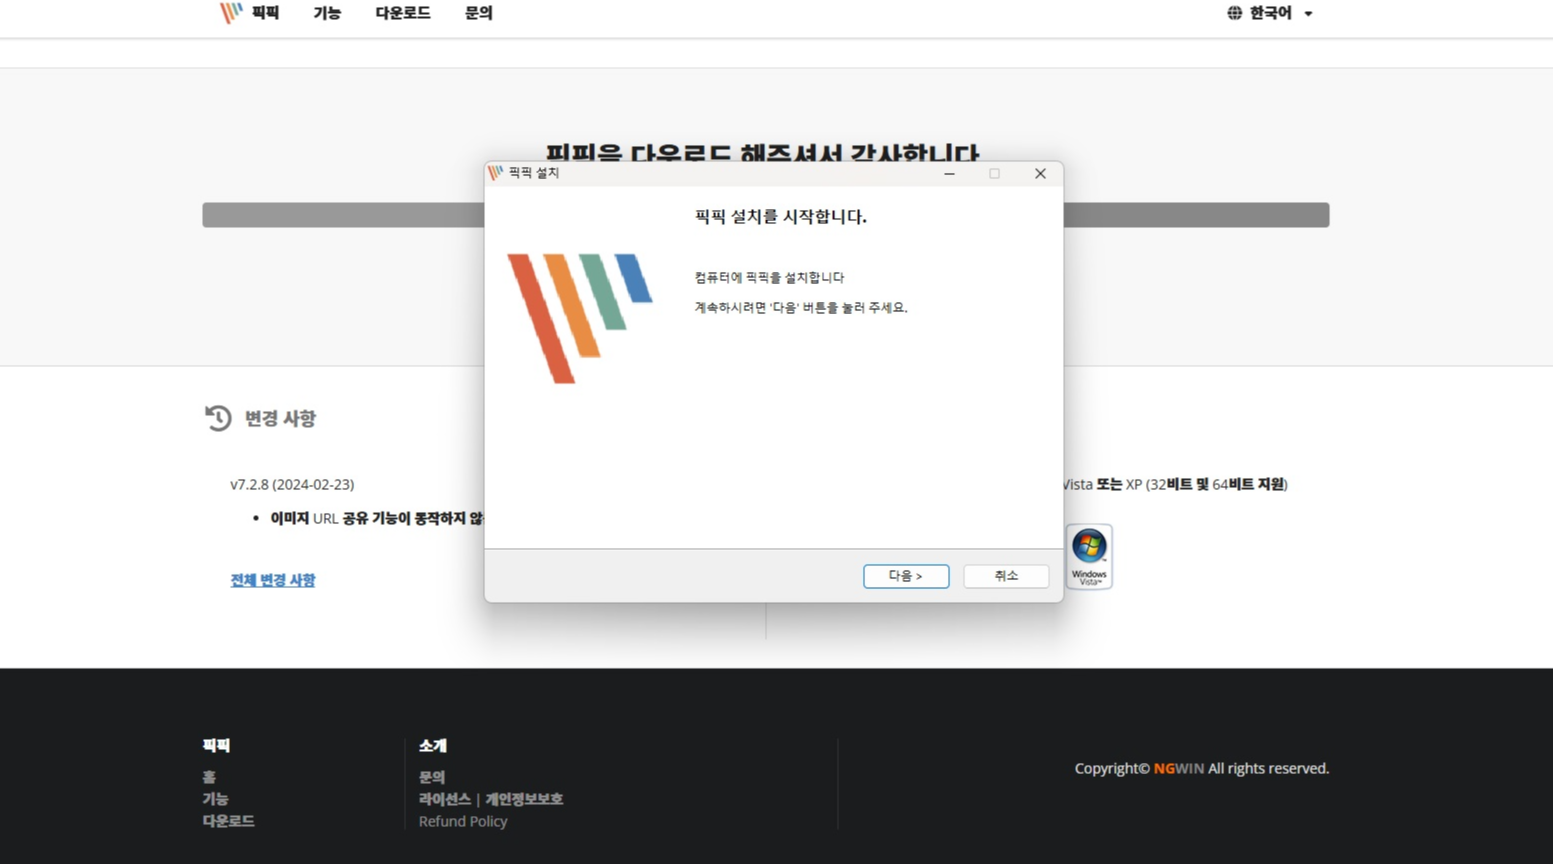Close the 픽픽 설치 installer window
The height and width of the screenshot is (864, 1553).
[1040, 173]
